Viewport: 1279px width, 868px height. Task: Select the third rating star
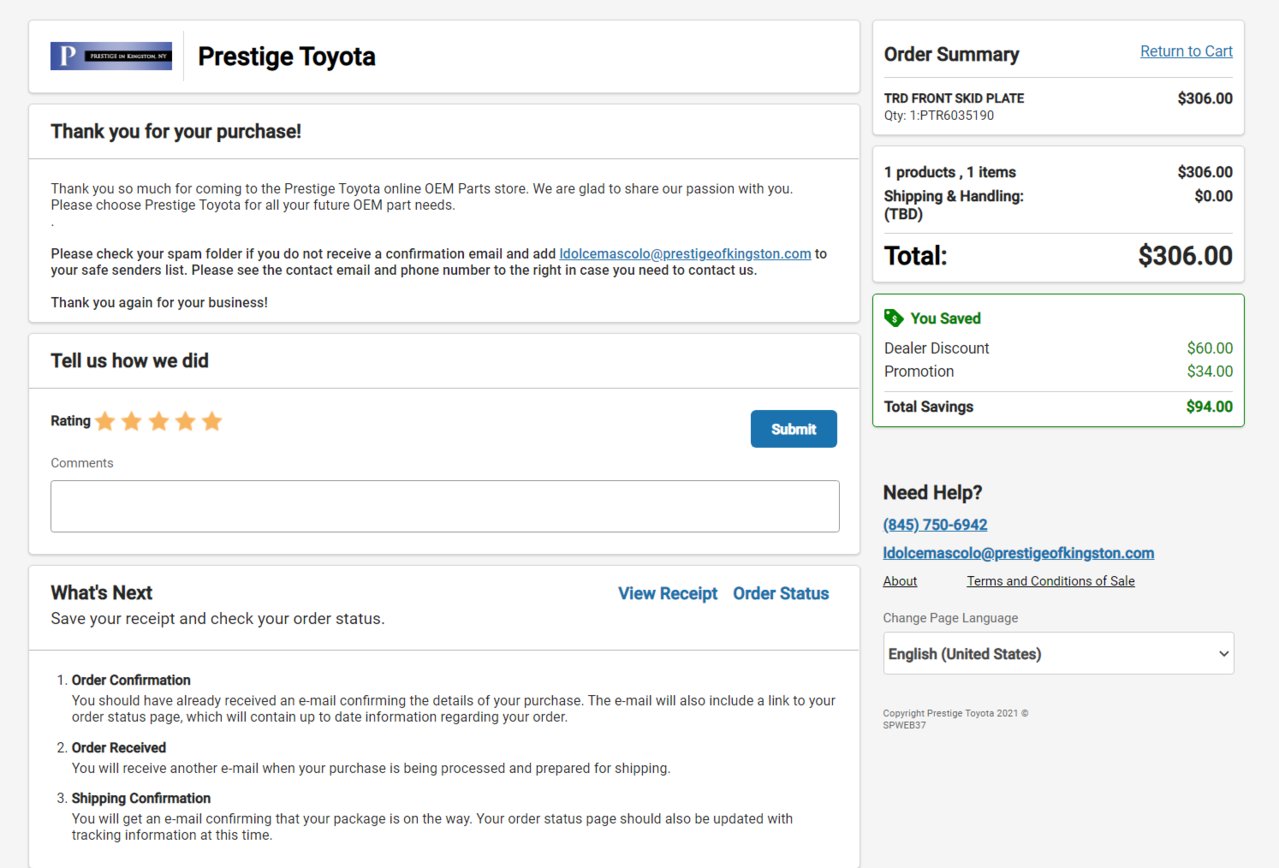click(x=159, y=421)
